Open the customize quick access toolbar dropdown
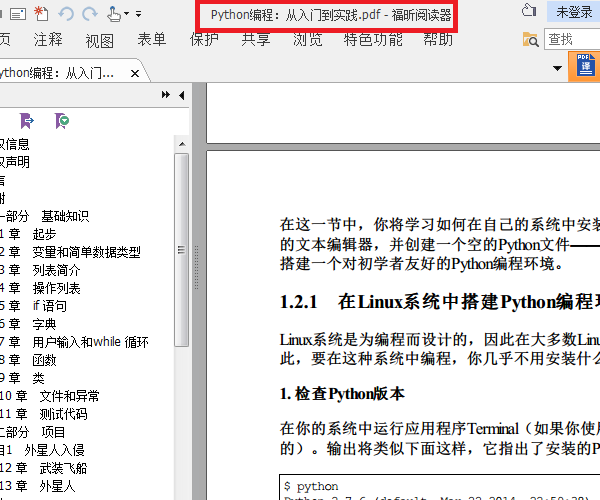 tap(139, 14)
